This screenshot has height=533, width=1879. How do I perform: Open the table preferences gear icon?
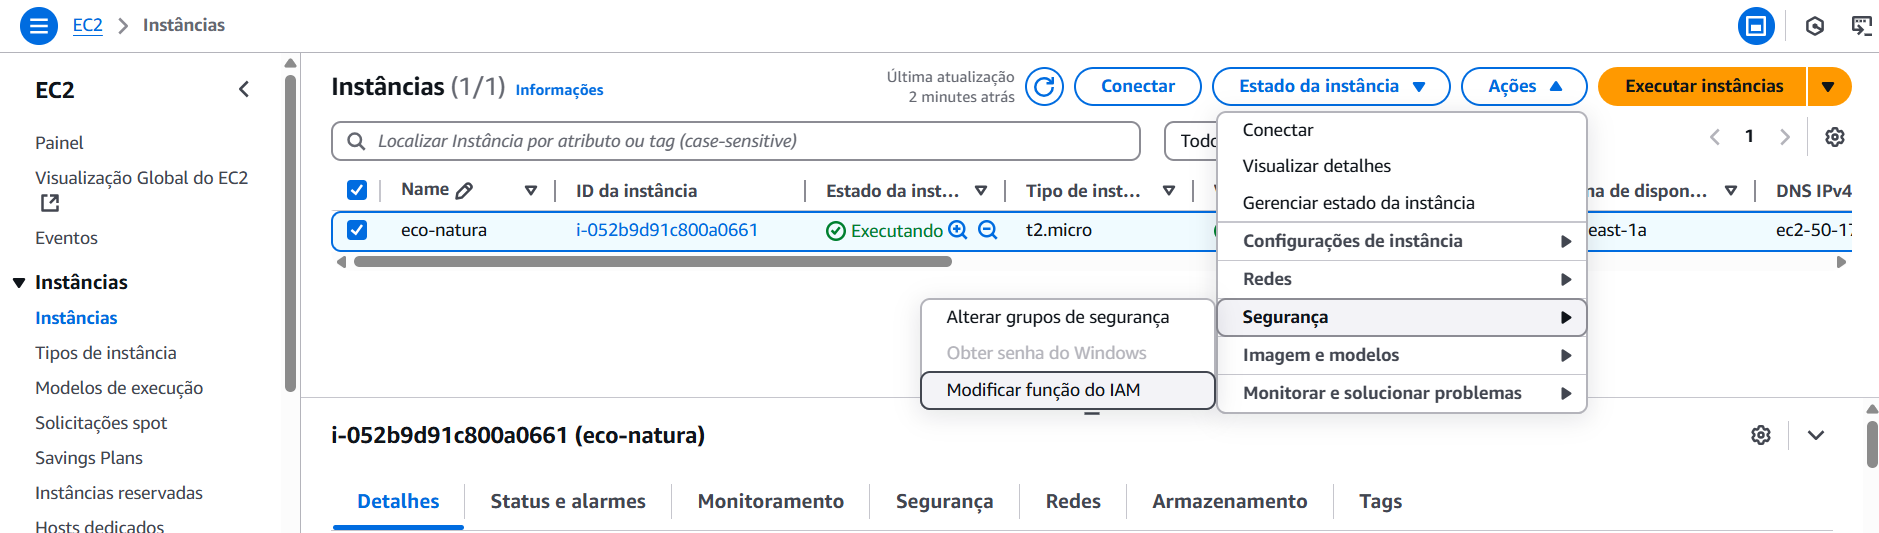coord(1834,137)
